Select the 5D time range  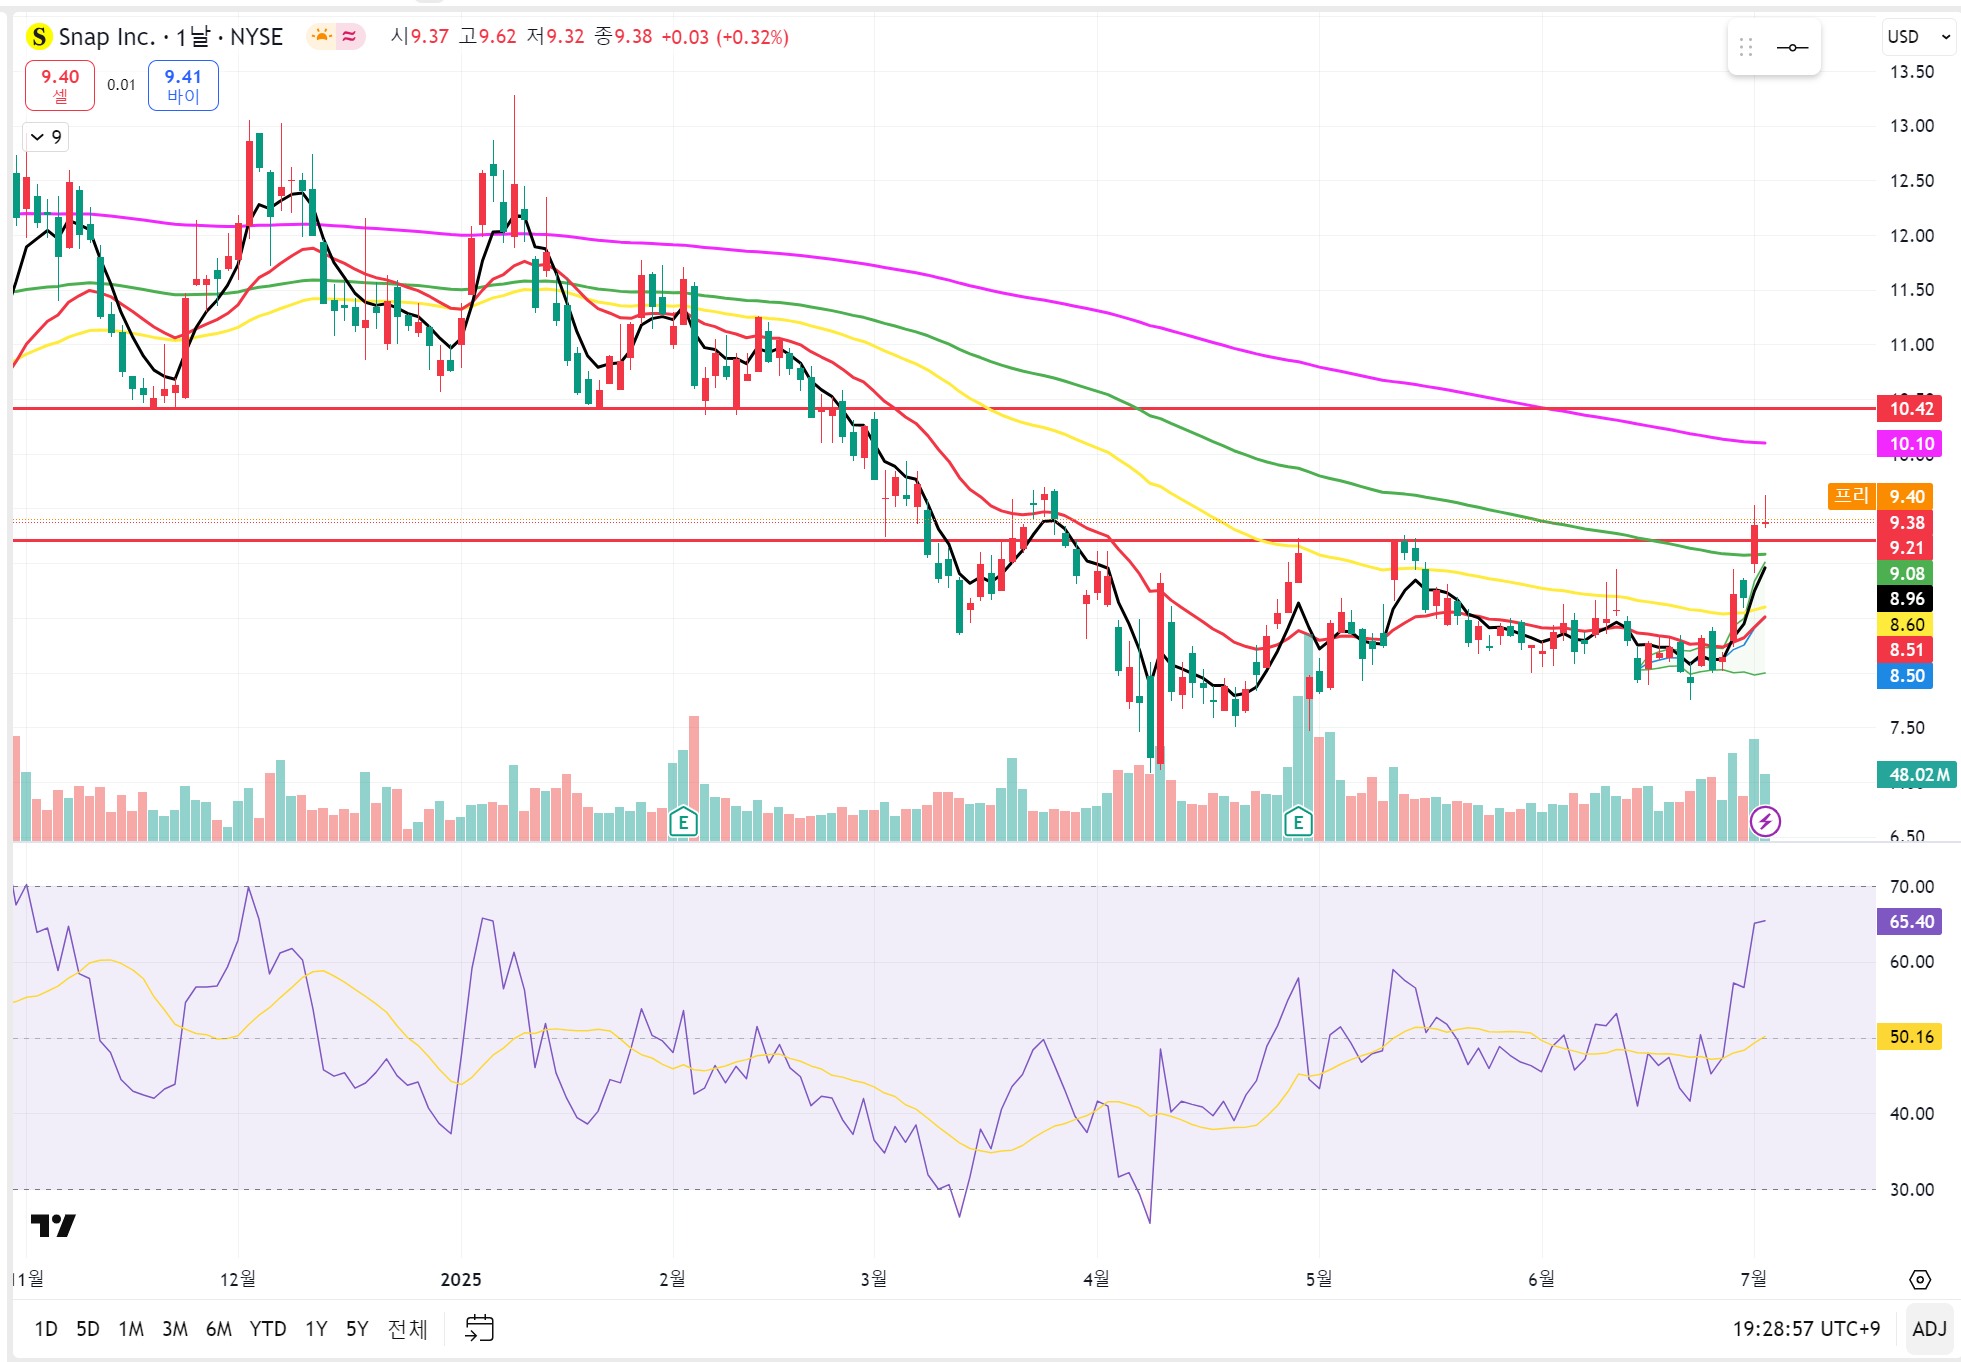(x=88, y=1329)
